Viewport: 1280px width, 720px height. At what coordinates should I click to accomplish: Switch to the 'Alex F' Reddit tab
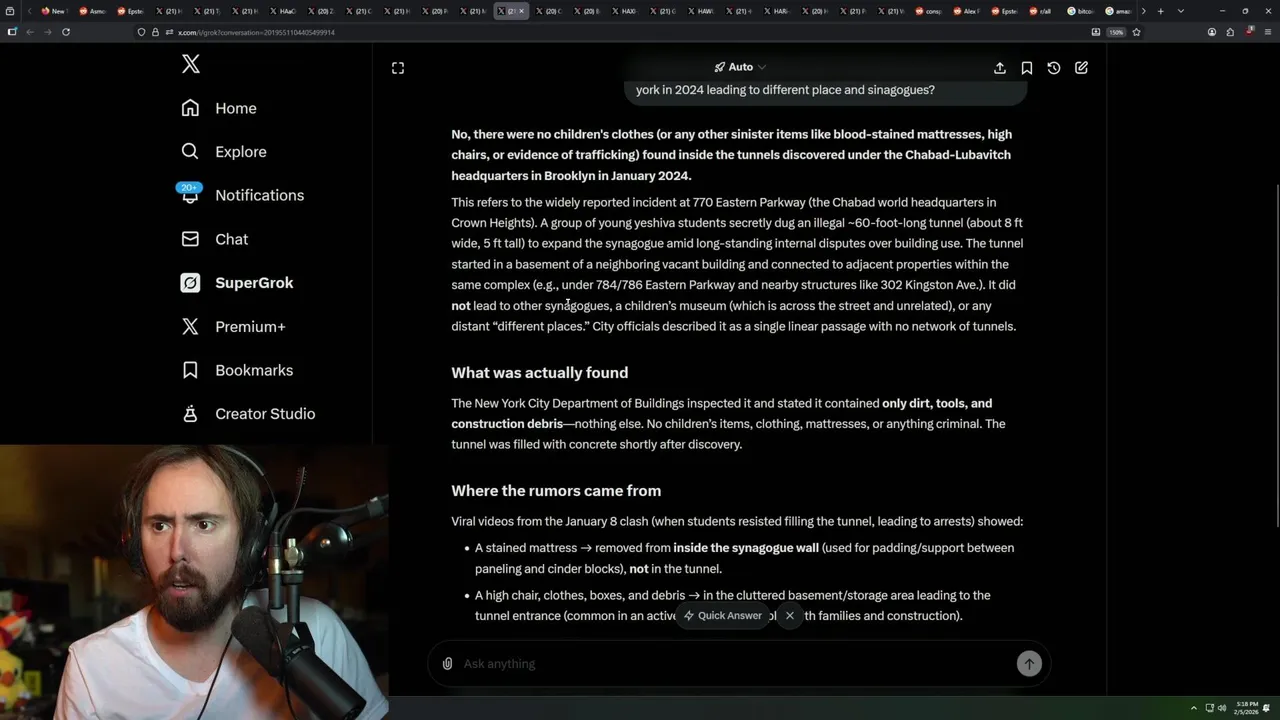tap(968, 11)
